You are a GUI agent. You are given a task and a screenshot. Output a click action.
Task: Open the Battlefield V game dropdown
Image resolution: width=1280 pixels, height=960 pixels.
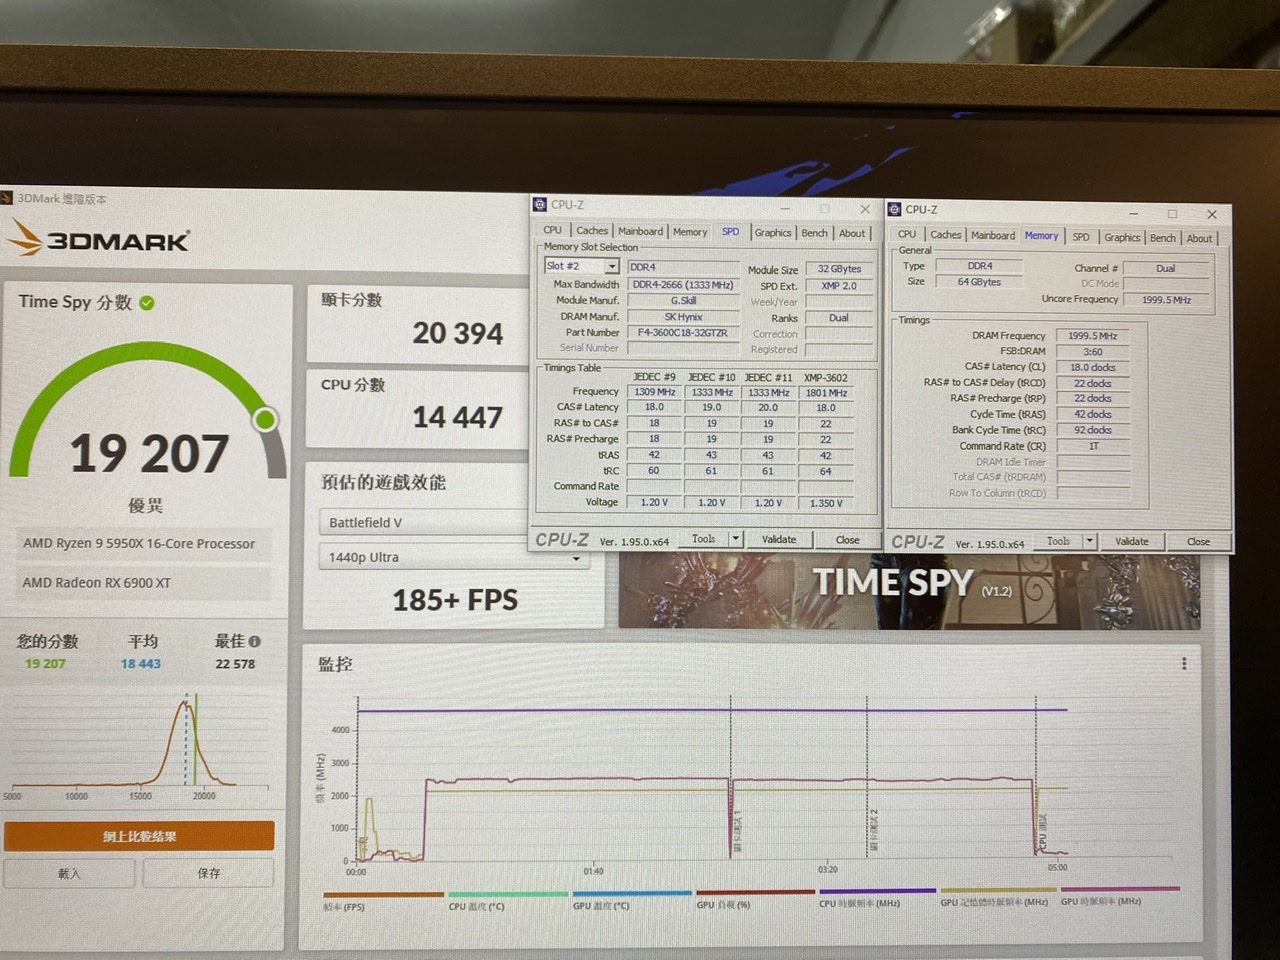pos(455,522)
